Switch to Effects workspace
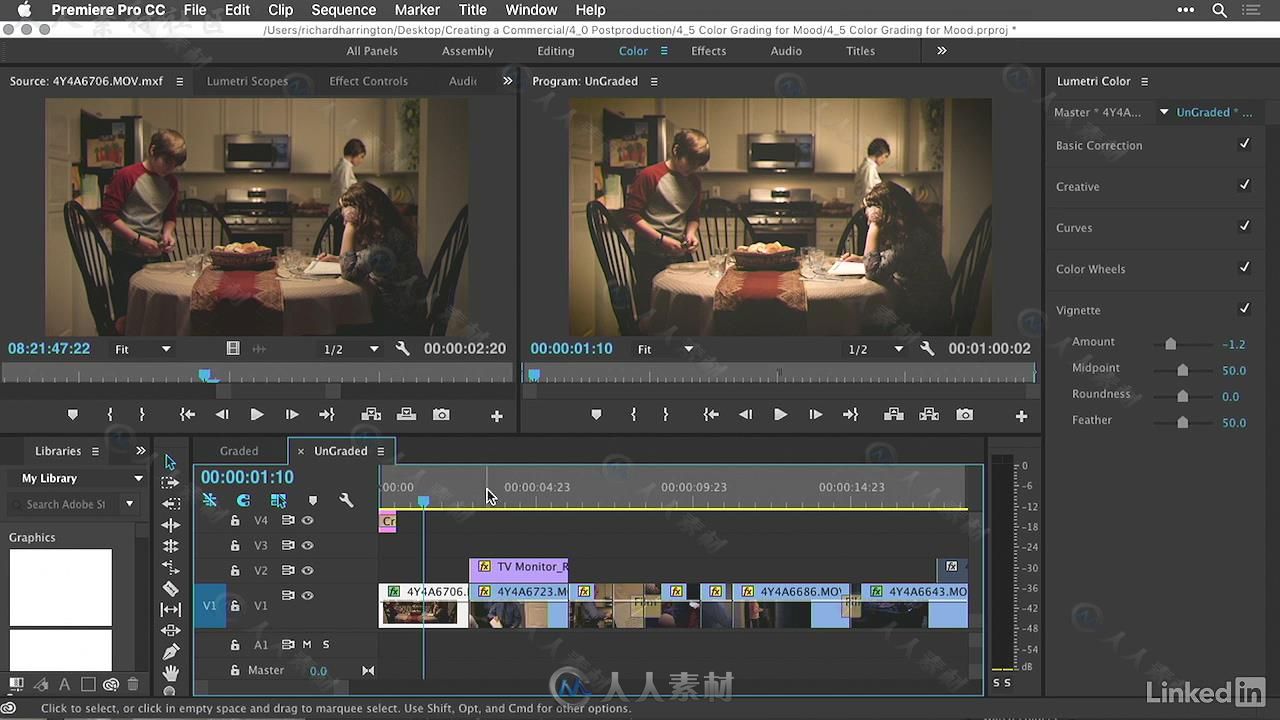Screen dimensions: 1280x720 pos(708,51)
